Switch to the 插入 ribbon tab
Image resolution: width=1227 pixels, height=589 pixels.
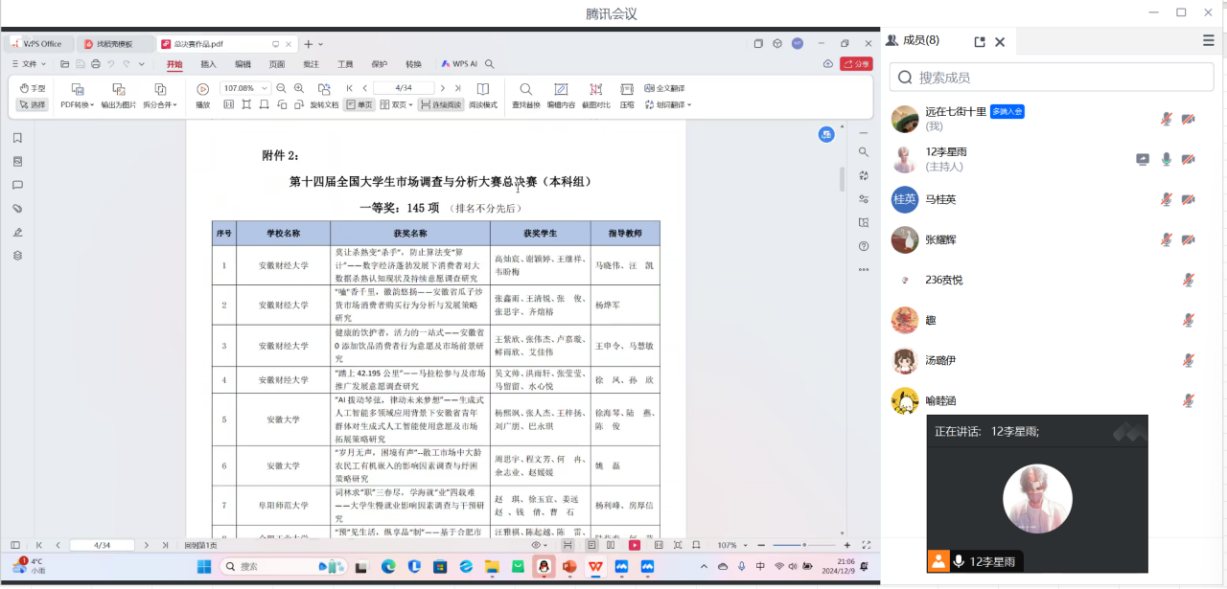[x=208, y=64]
